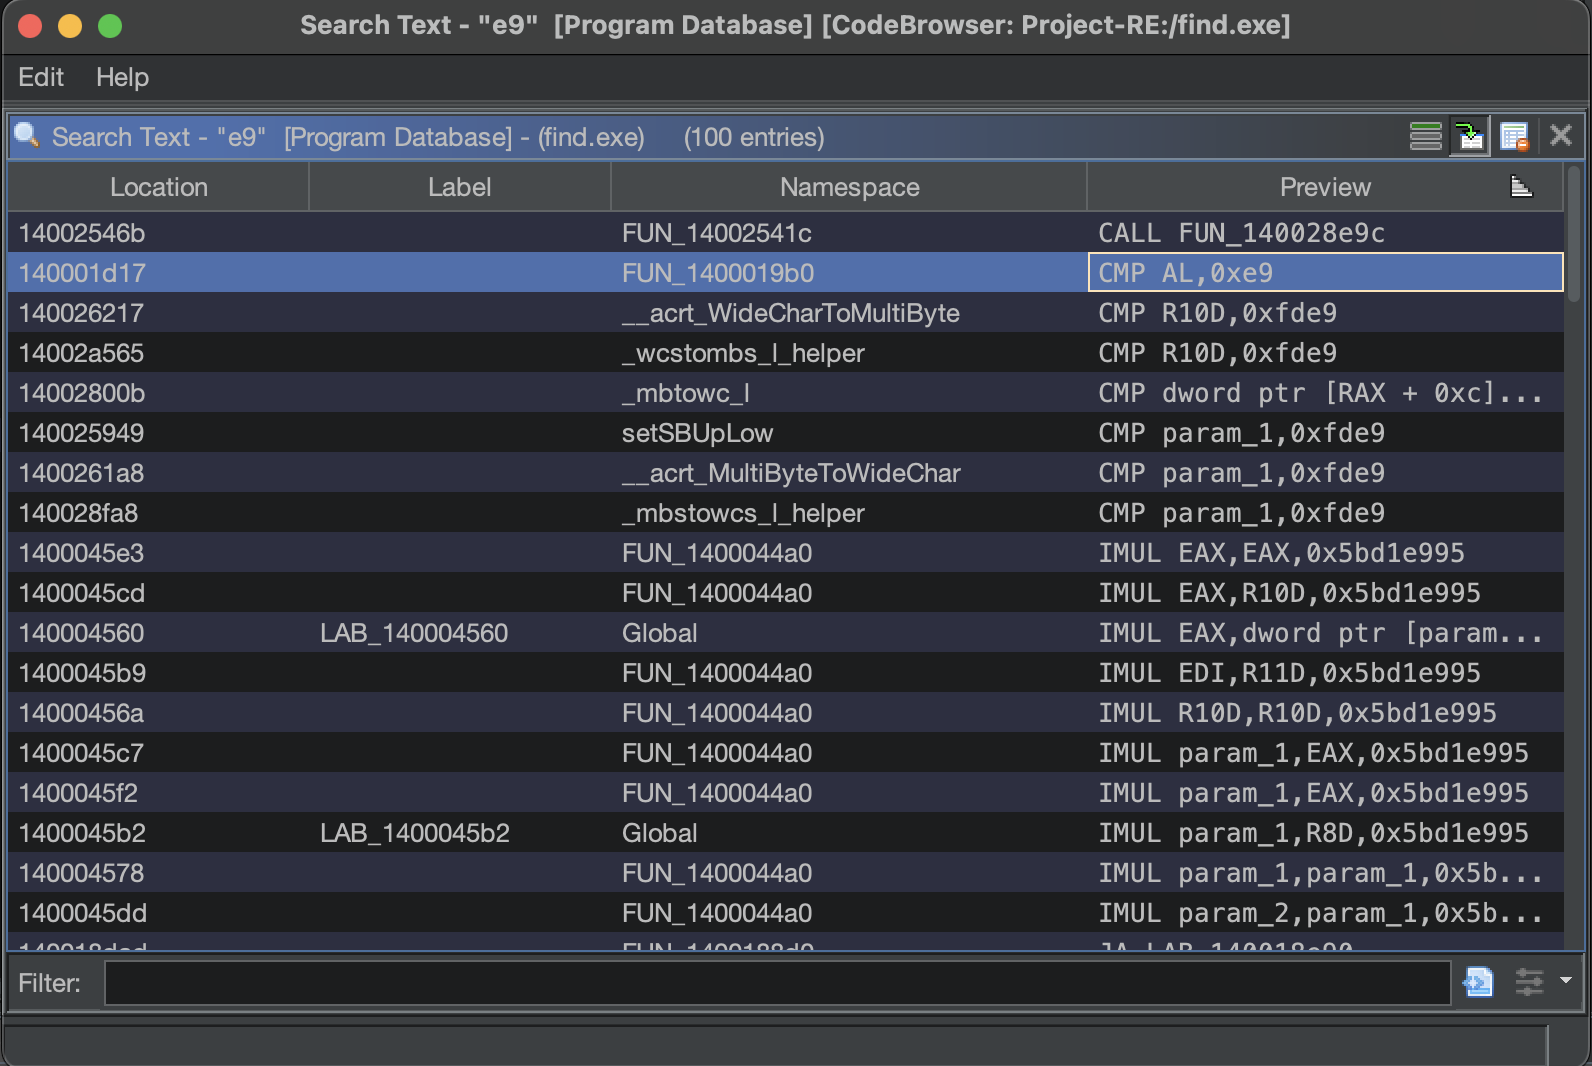Sort by the Namespace column header

(x=849, y=187)
